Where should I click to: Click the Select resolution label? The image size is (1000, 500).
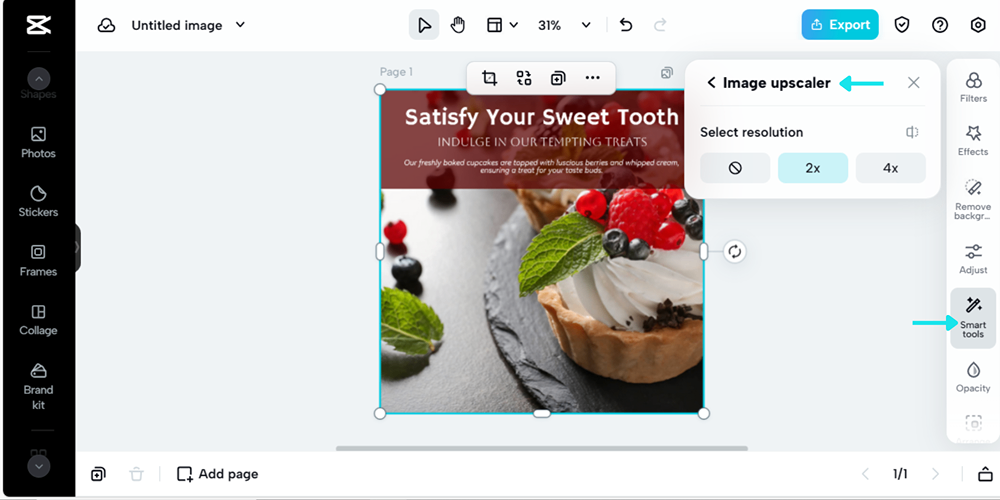point(751,132)
